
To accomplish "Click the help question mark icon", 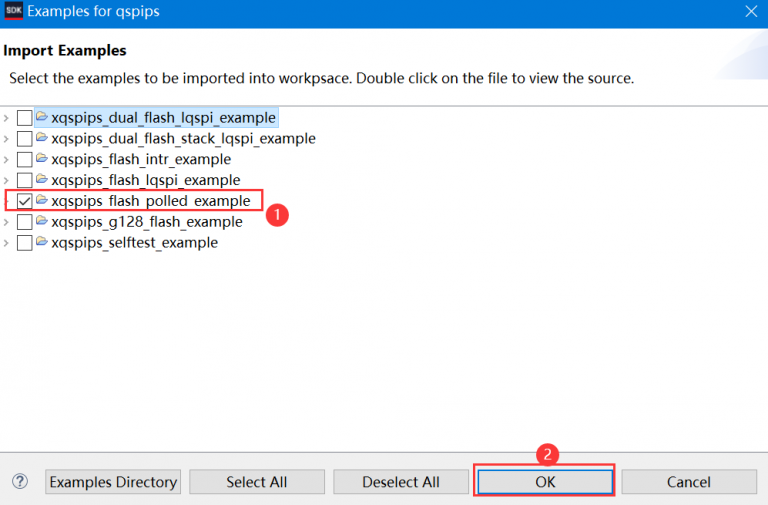I will (x=20, y=482).
